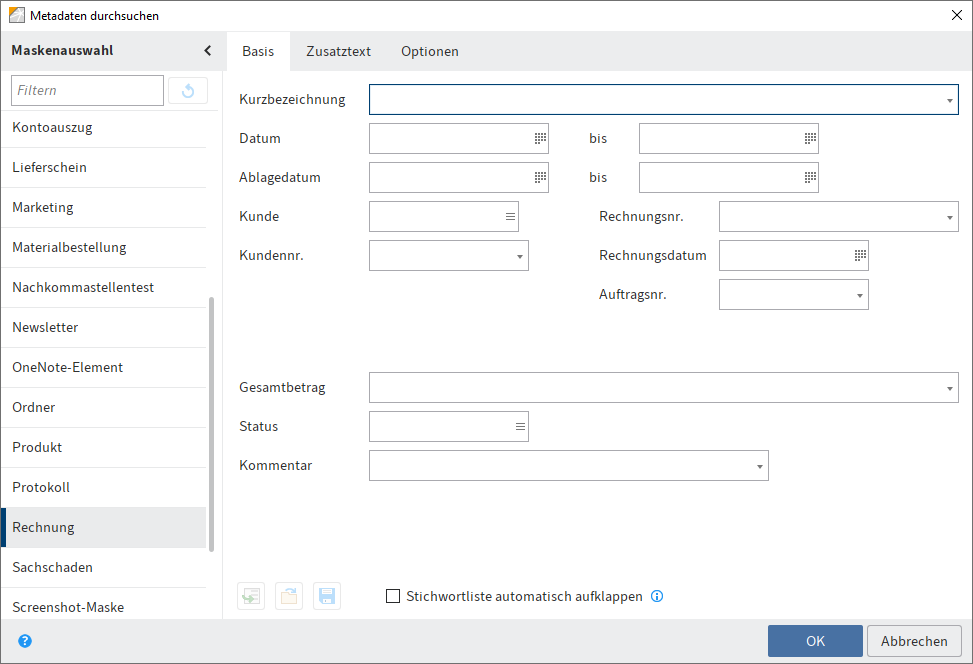Screen dimensions: 973x664
Task: Enable Stichwortliste automatisch aufklappen checkbox
Action: pos(393,596)
